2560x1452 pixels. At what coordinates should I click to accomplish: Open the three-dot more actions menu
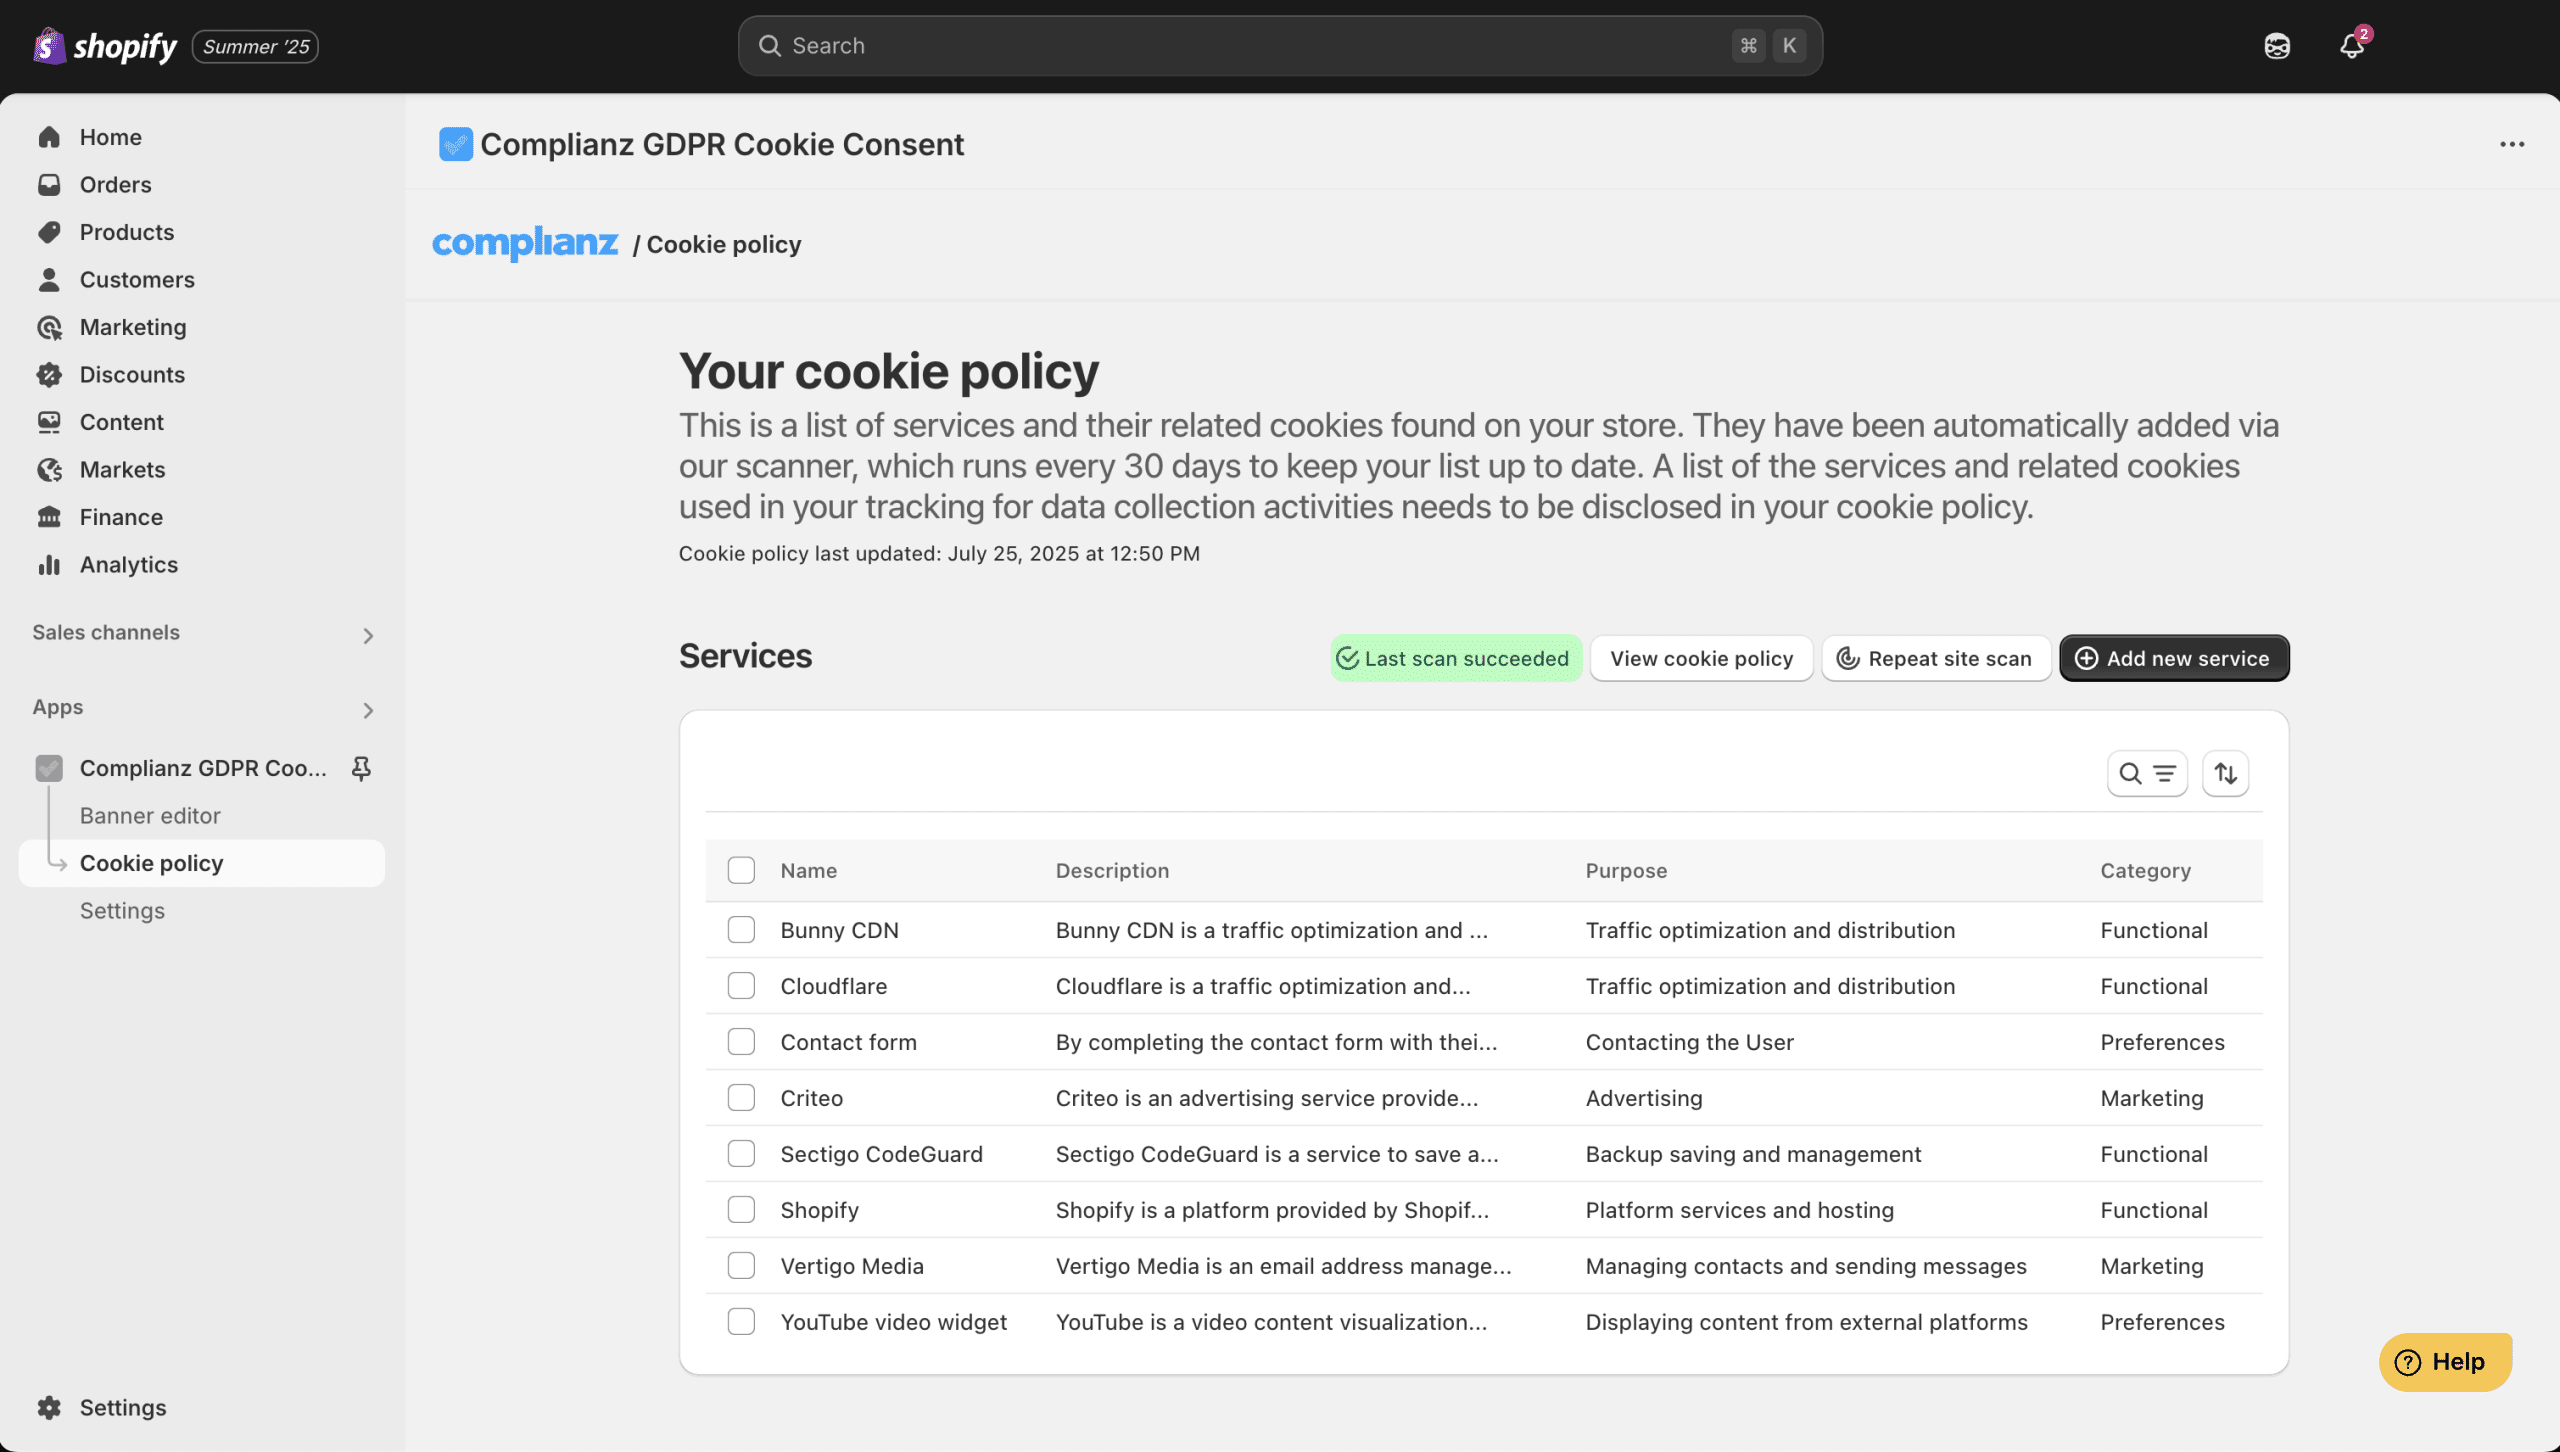2512,144
